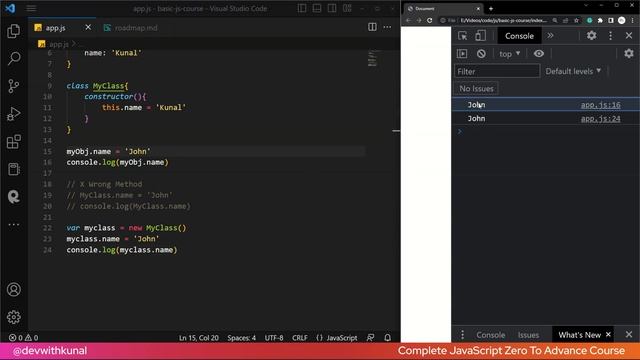Click the Chrome forward button

(419, 20)
